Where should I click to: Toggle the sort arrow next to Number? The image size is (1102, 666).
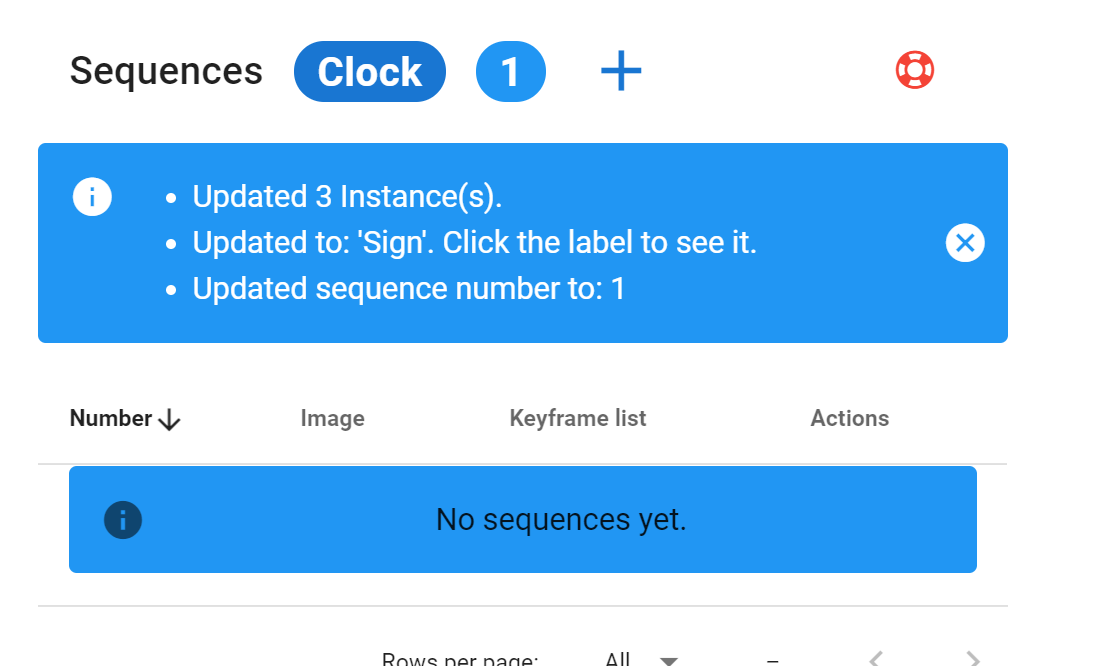point(170,420)
